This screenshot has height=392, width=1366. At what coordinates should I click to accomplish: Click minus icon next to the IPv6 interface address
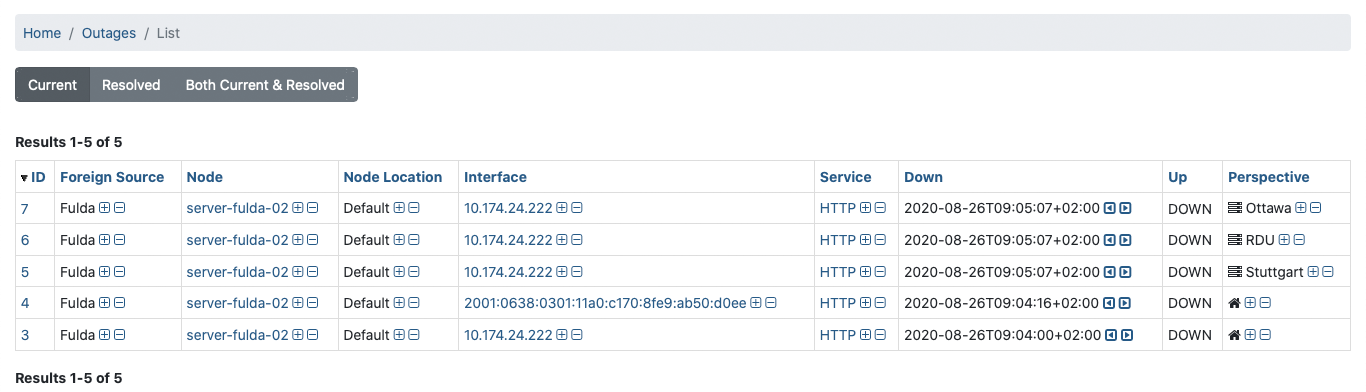pos(771,303)
